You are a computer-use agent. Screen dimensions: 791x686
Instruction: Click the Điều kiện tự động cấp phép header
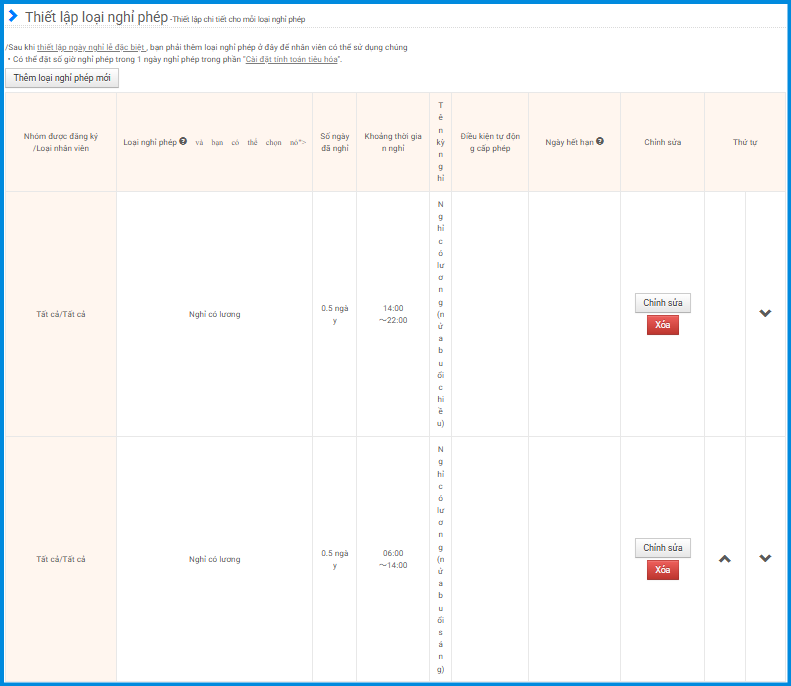click(490, 142)
